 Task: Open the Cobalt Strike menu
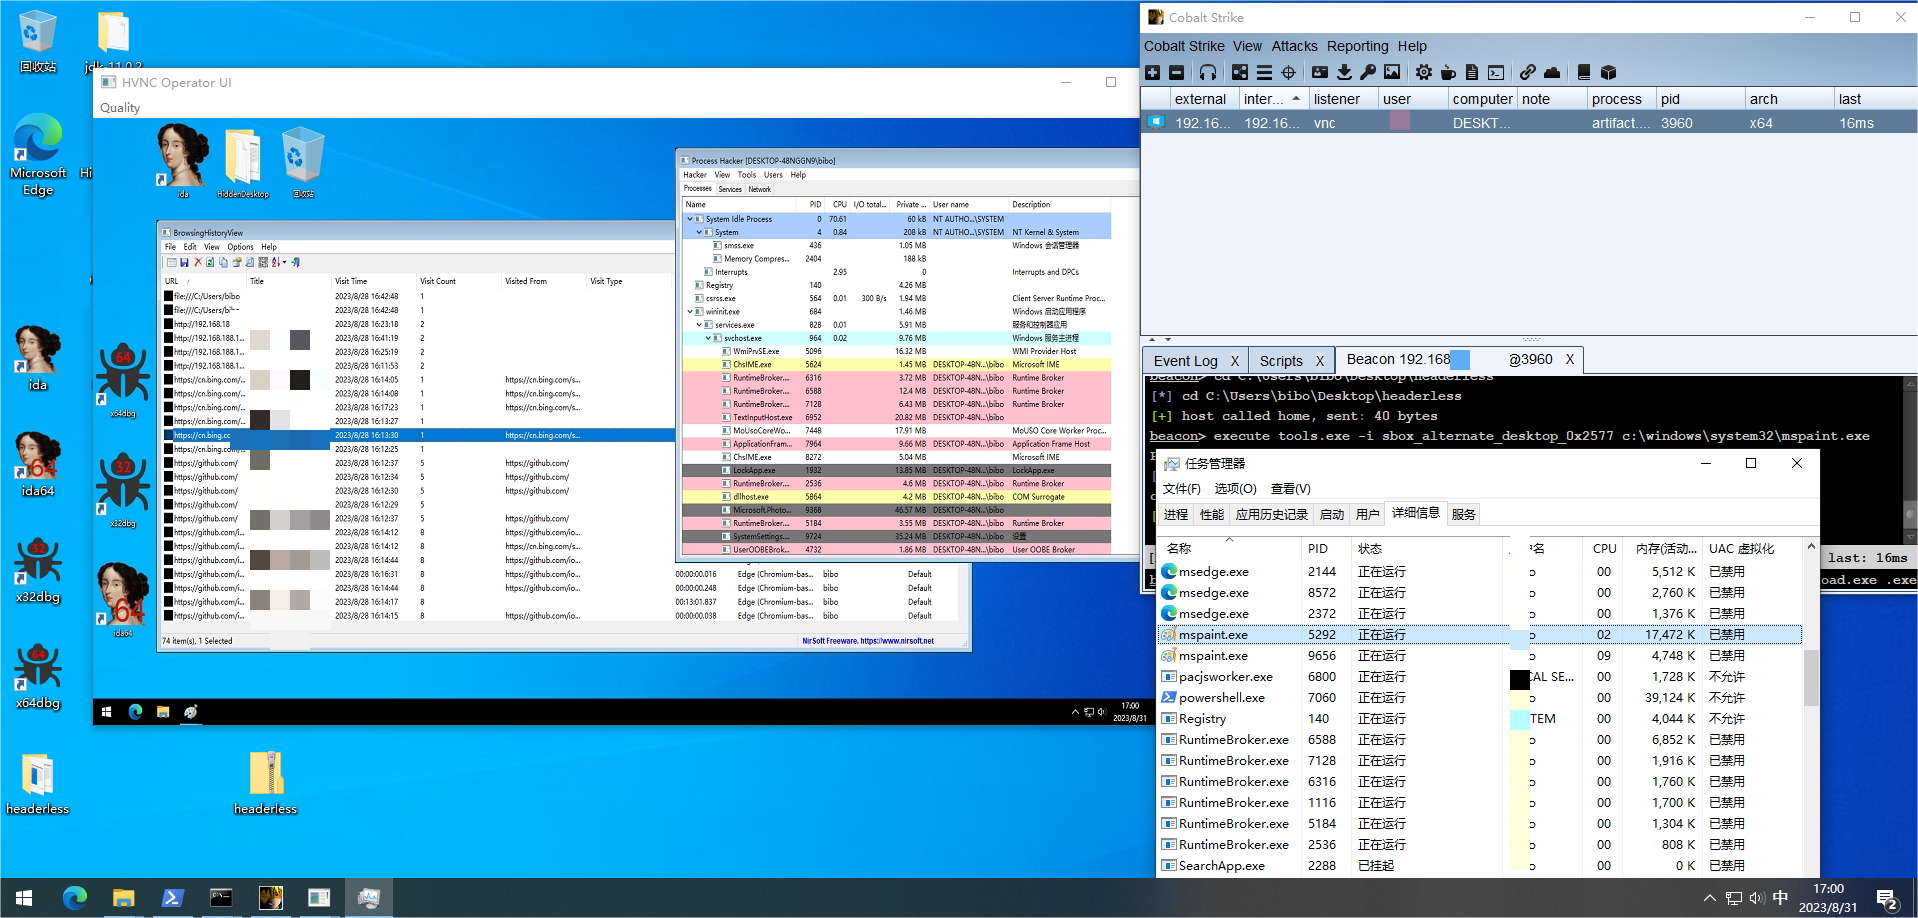click(1184, 46)
